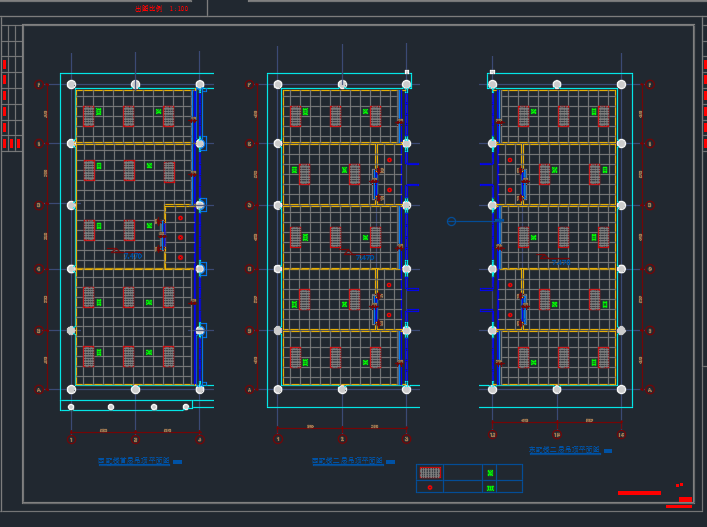Select the green grid symbol in legend table

(x=490, y=488)
